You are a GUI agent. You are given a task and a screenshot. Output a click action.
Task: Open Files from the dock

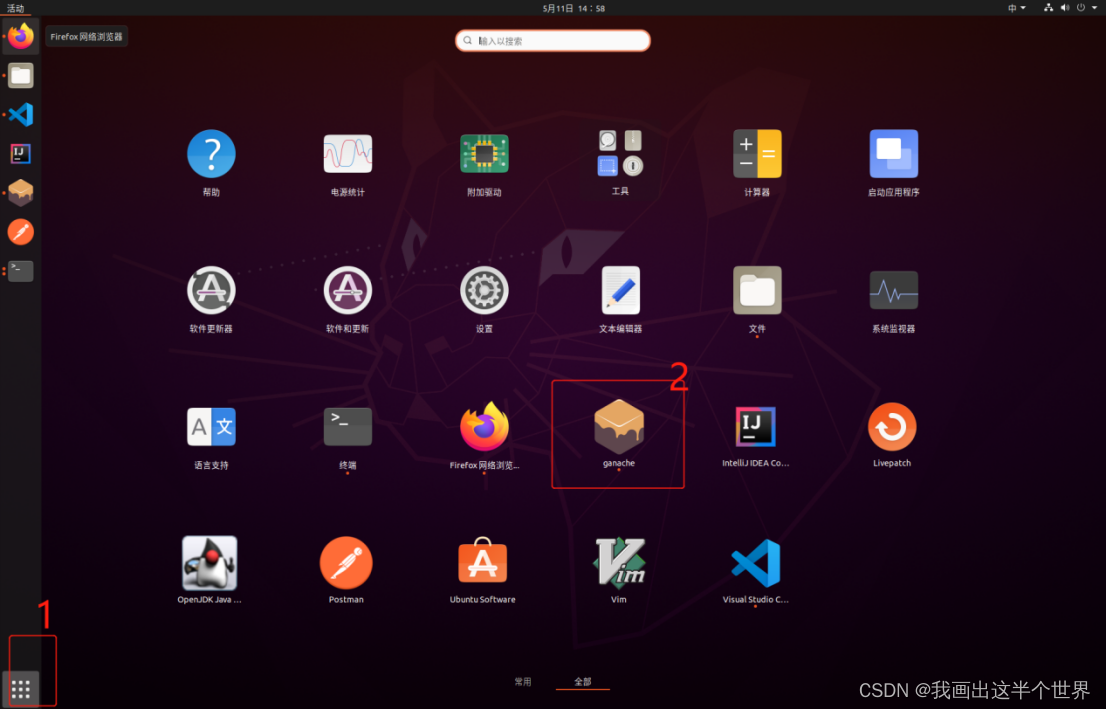20,75
